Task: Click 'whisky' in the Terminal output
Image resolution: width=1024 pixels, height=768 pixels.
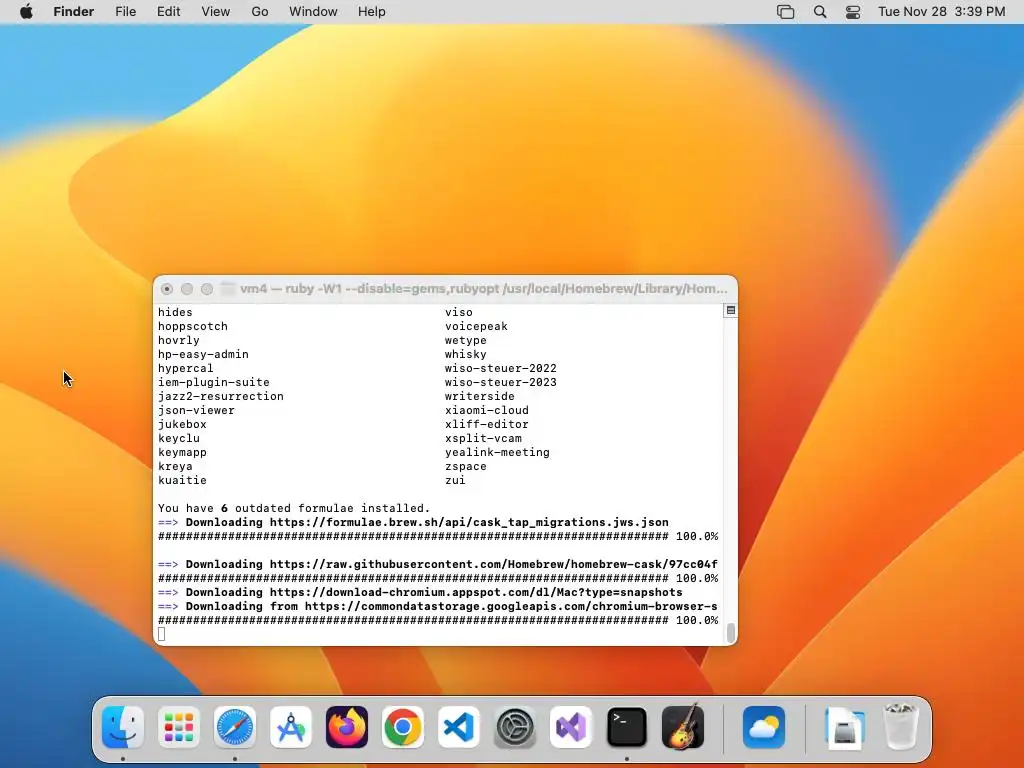Action: click(x=466, y=355)
